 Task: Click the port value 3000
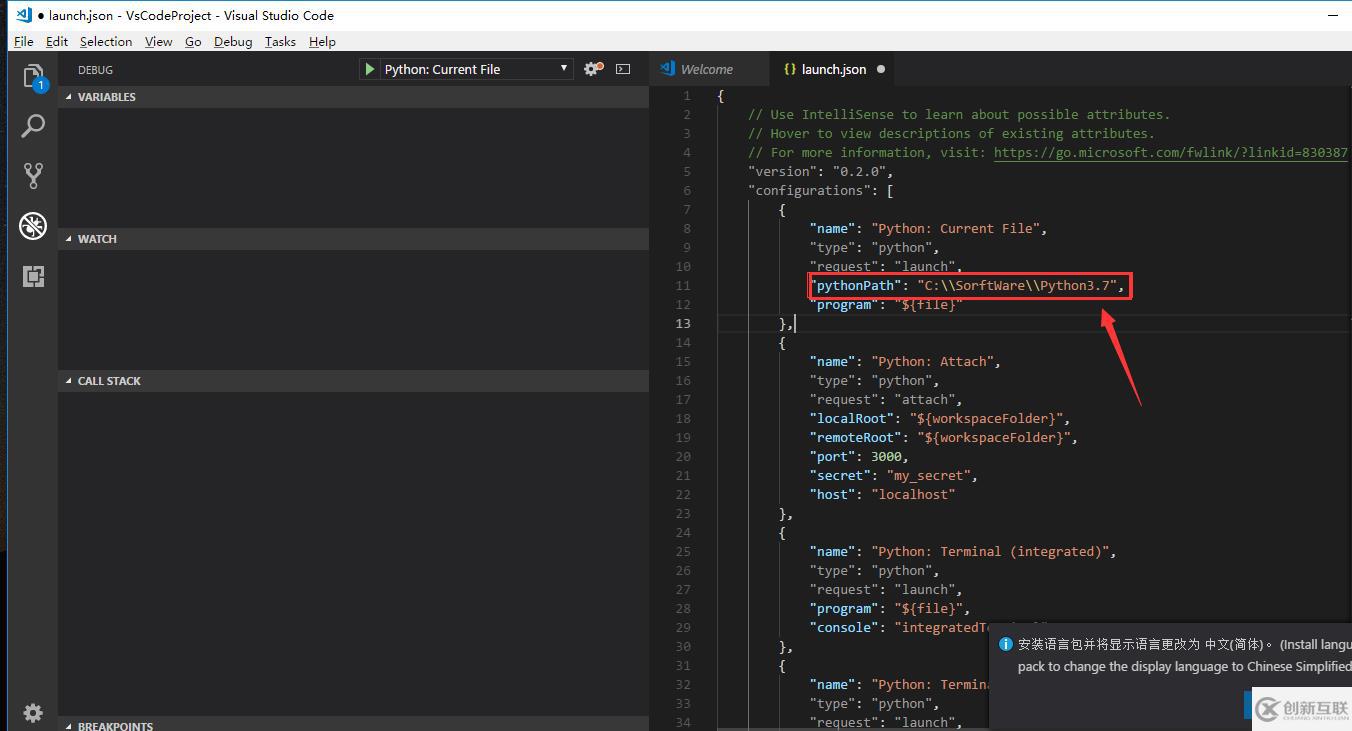click(886, 456)
